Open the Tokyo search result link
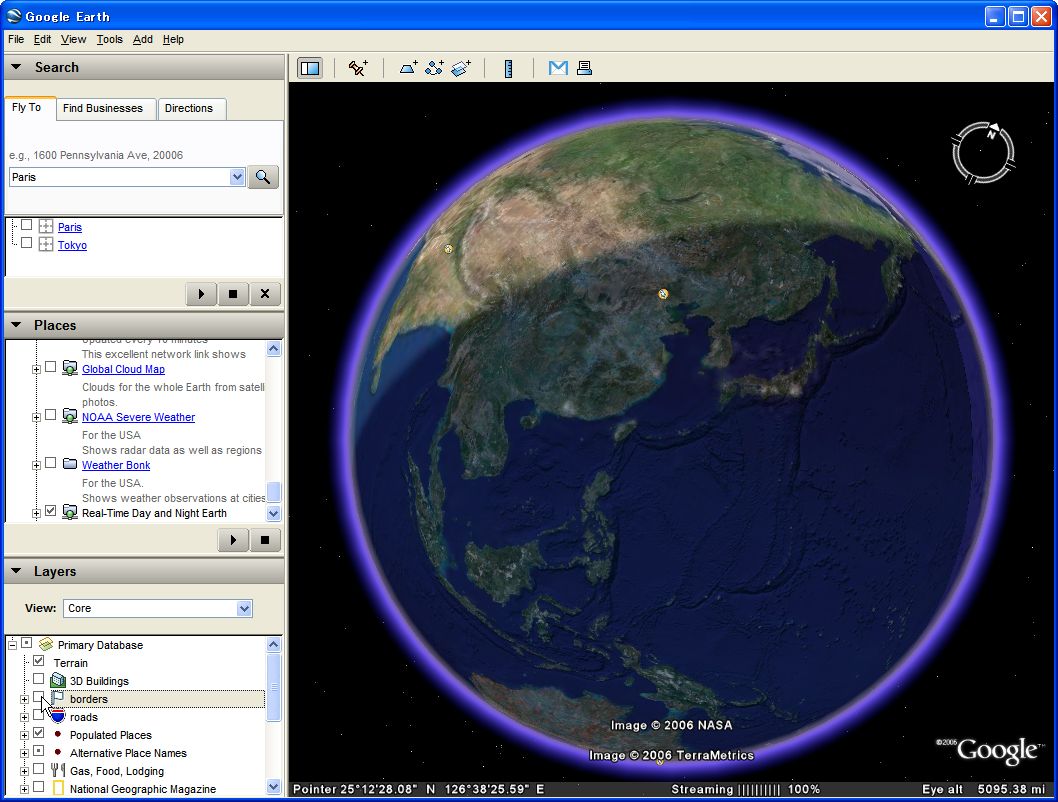This screenshot has height=802, width=1058. pos(72,246)
